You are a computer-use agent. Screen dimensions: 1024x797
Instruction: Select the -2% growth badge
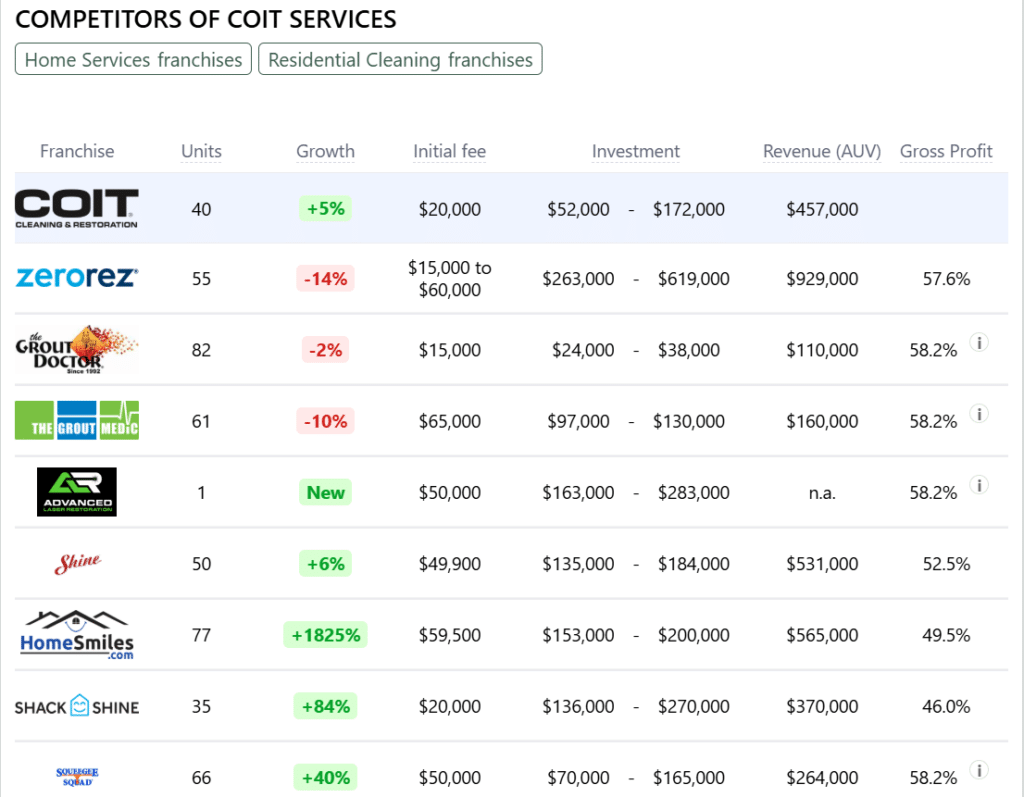(325, 350)
